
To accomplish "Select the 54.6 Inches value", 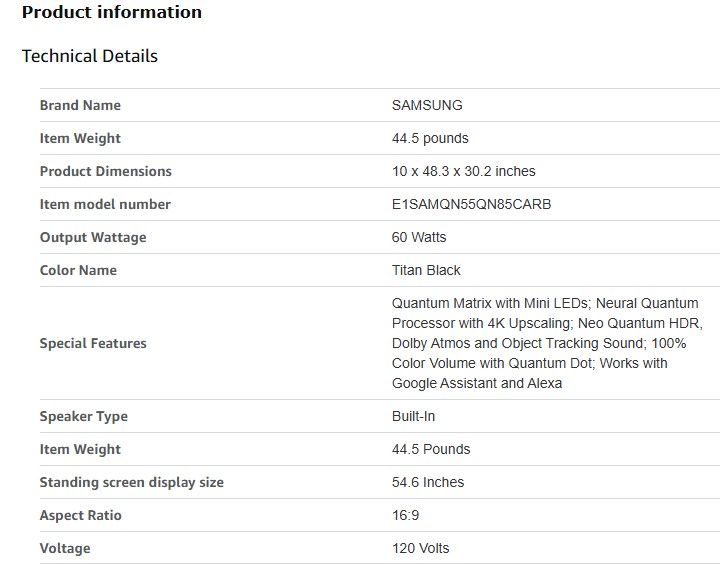I will pyautogui.click(x=428, y=482).
